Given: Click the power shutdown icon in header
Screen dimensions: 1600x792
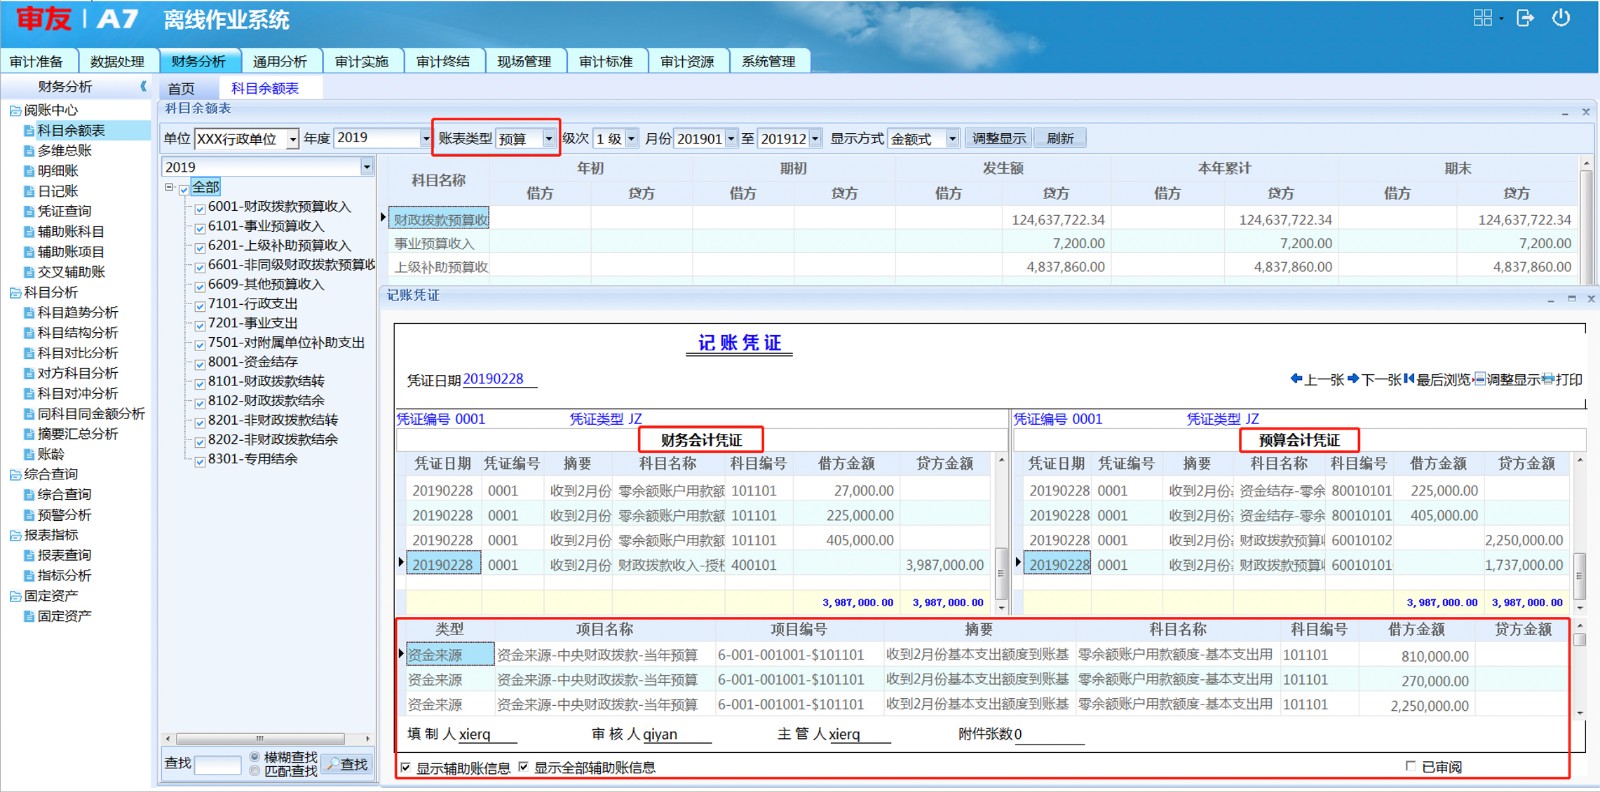Looking at the screenshot, I should click(x=1561, y=18).
